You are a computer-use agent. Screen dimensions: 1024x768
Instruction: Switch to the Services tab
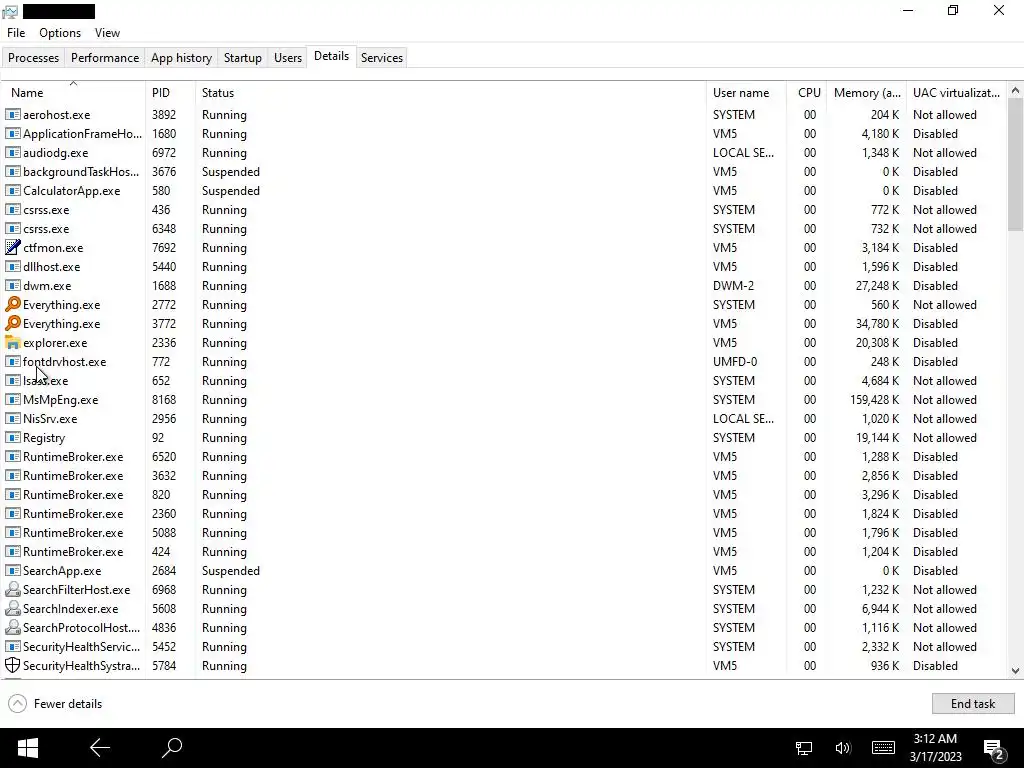coord(382,57)
